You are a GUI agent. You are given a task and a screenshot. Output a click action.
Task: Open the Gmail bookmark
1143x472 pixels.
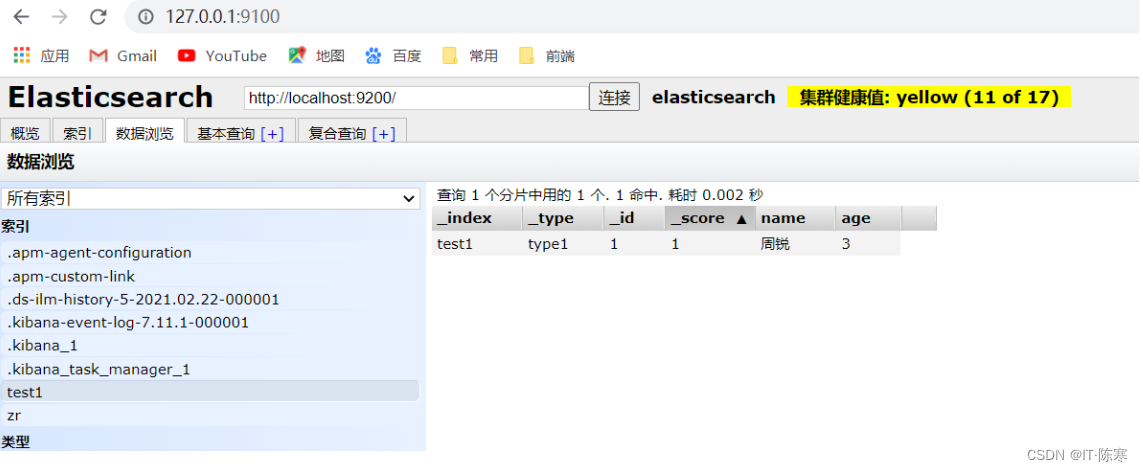coord(122,55)
